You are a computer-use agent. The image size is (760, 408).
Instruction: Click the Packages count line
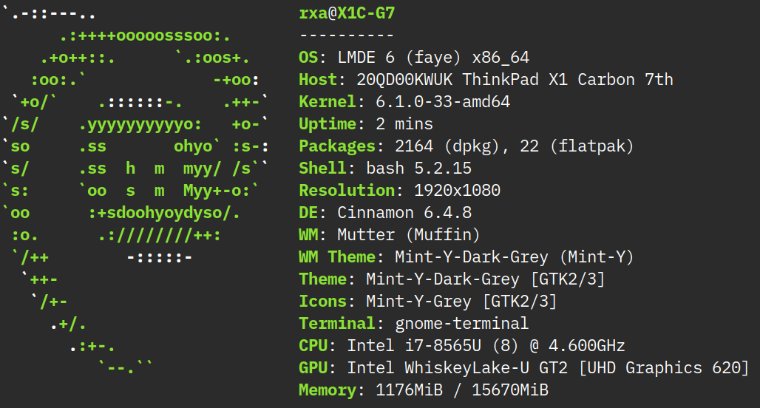click(467, 146)
